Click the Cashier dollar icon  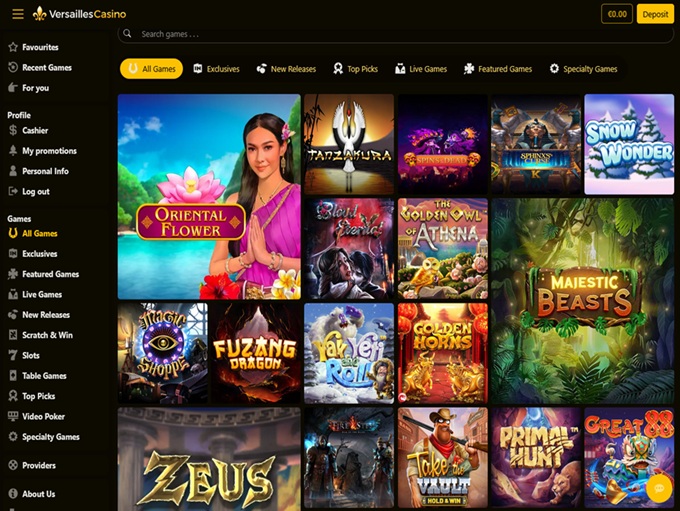click(13, 130)
